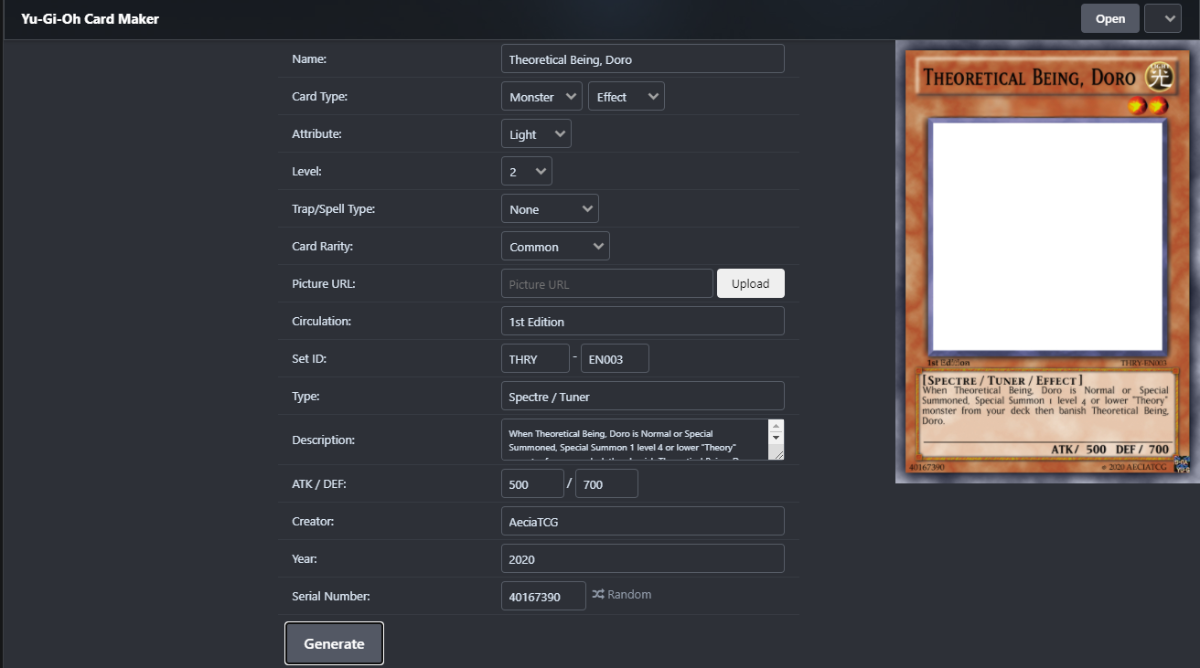Click the Set ID number field EN003
The image size is (1200, 668).
point(615,359)
